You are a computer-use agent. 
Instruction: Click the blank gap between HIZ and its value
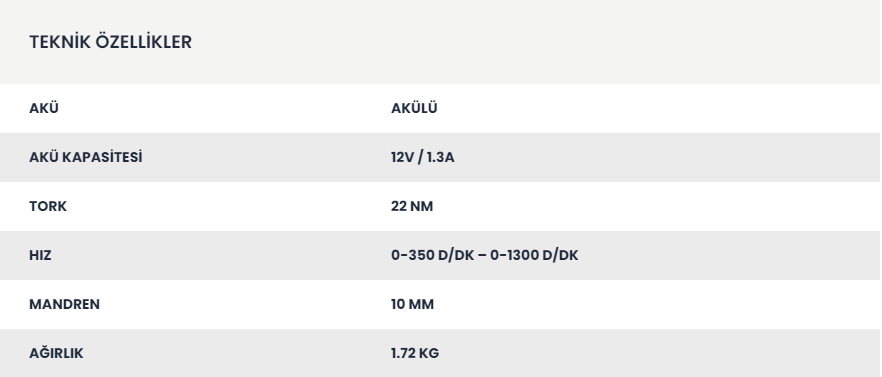(220, 255)
